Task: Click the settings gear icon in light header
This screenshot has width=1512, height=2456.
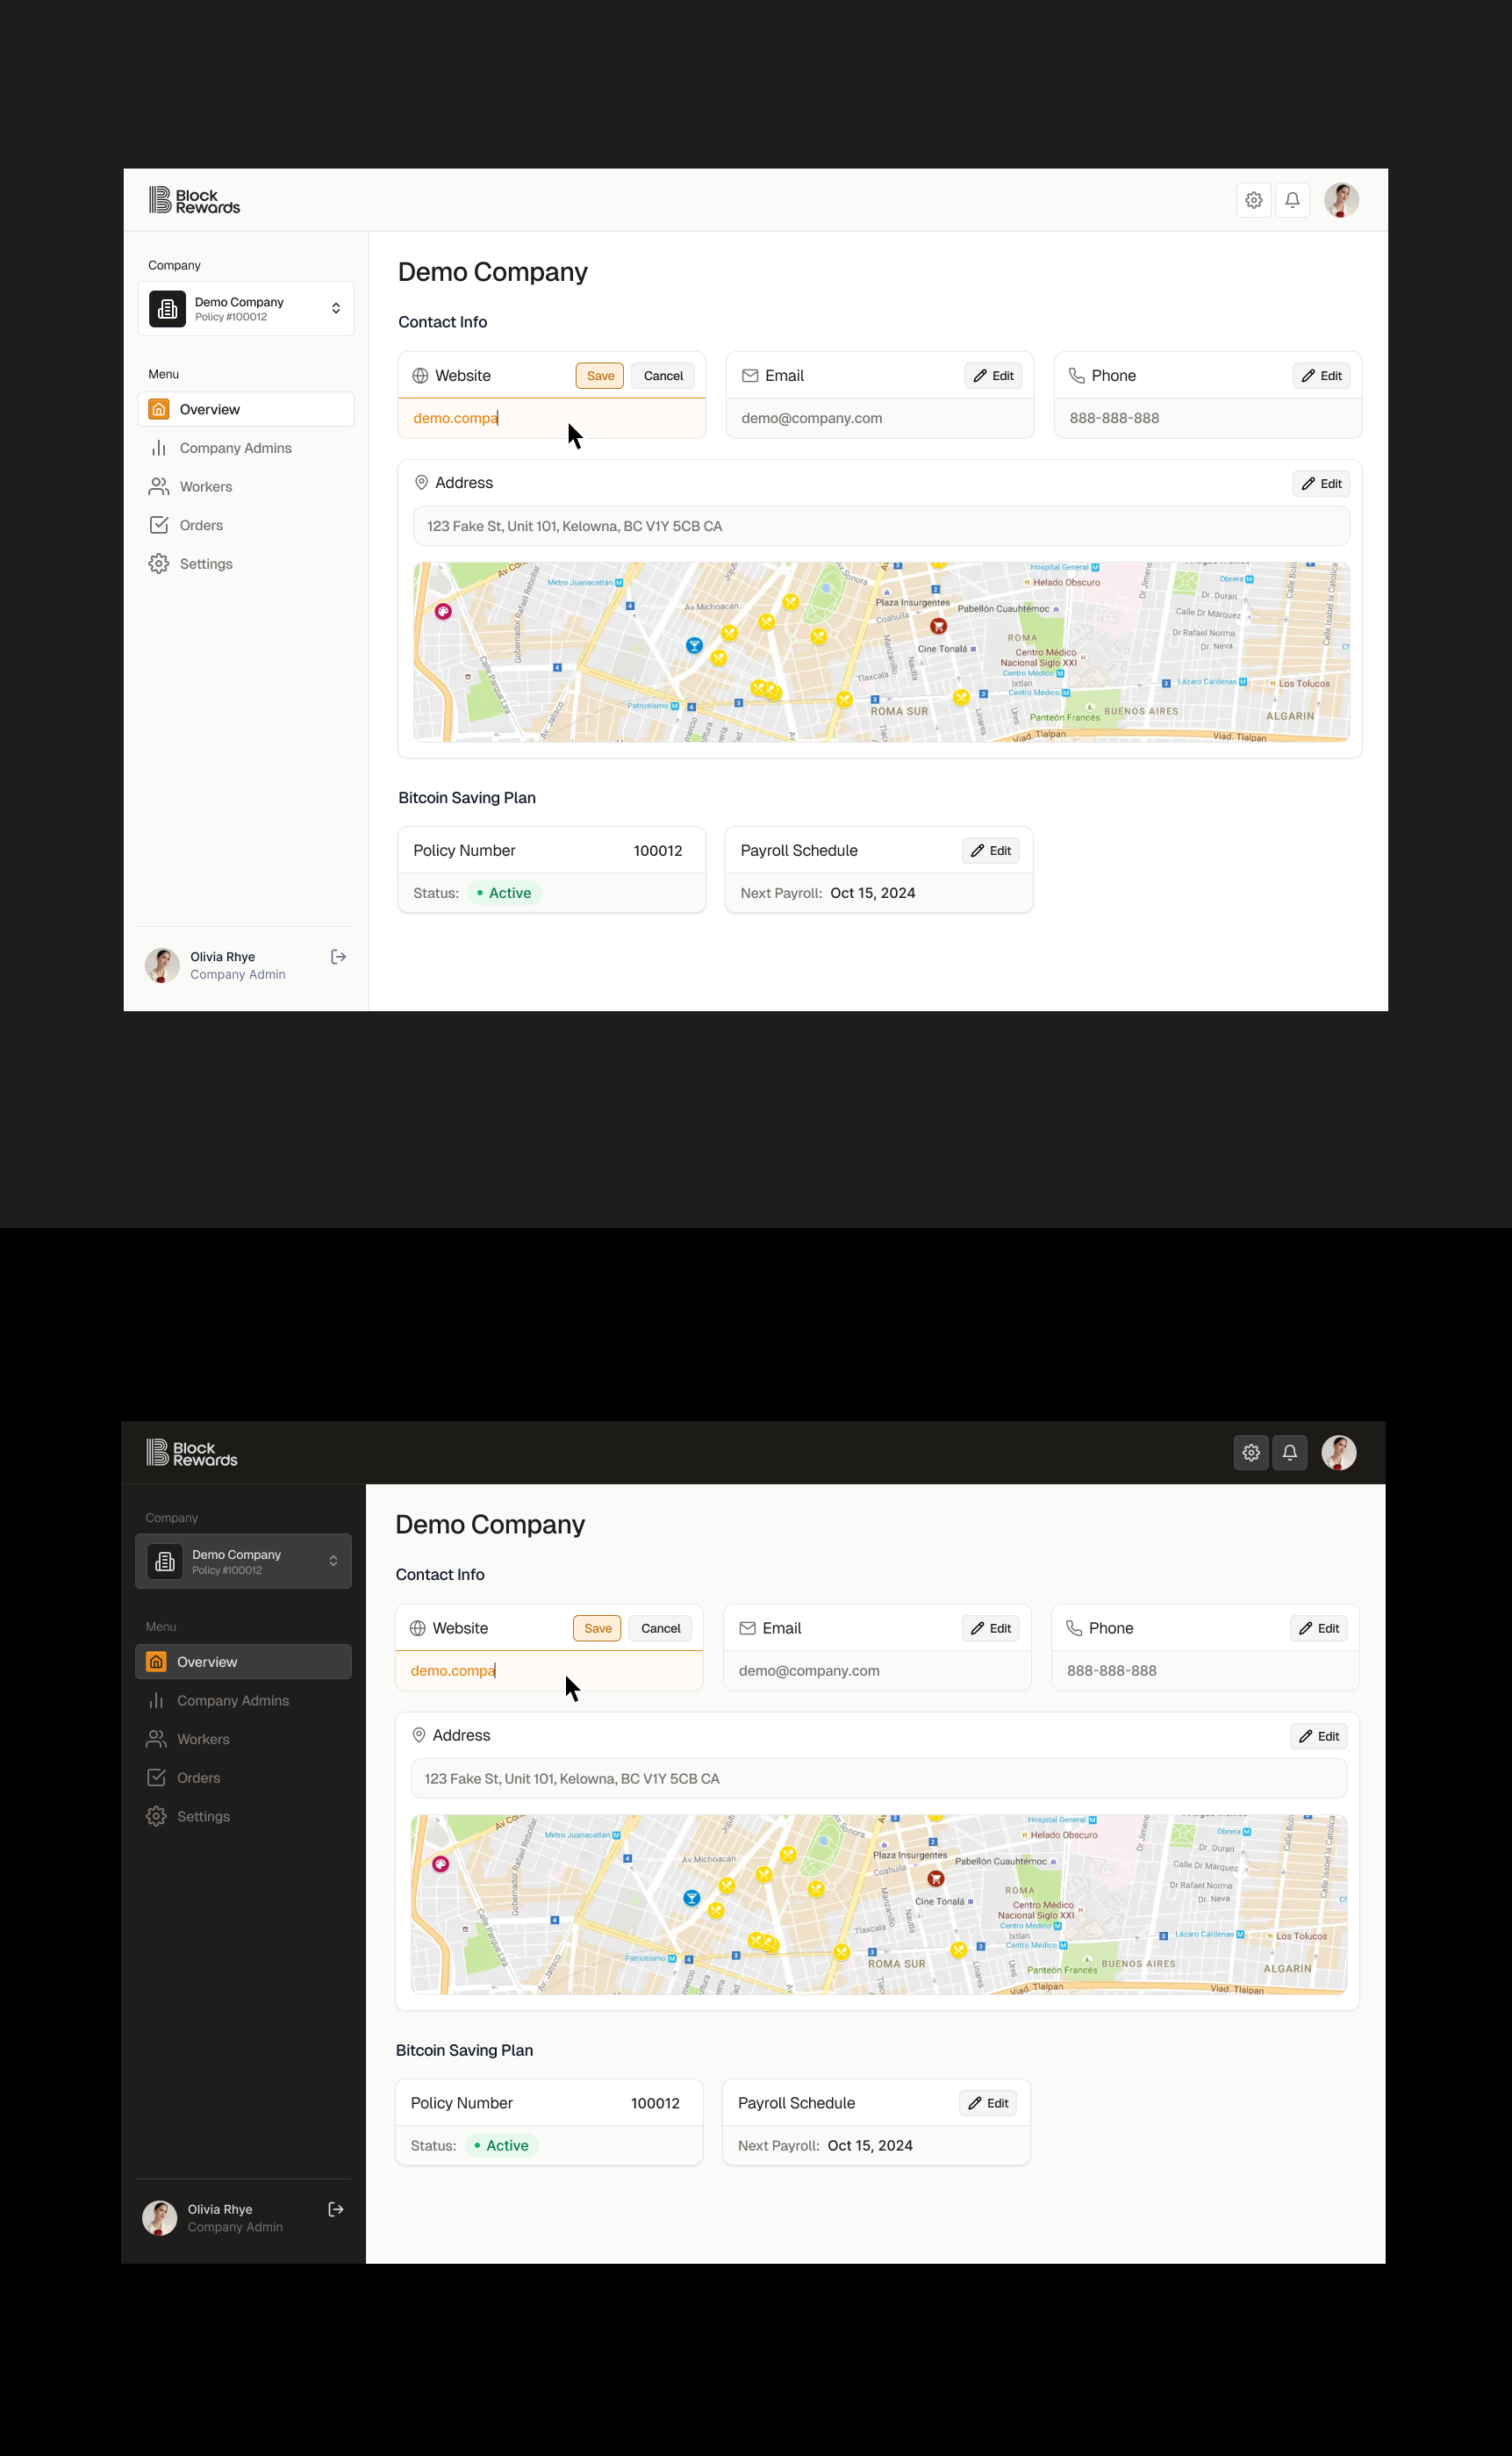Action: [1253, 200]
